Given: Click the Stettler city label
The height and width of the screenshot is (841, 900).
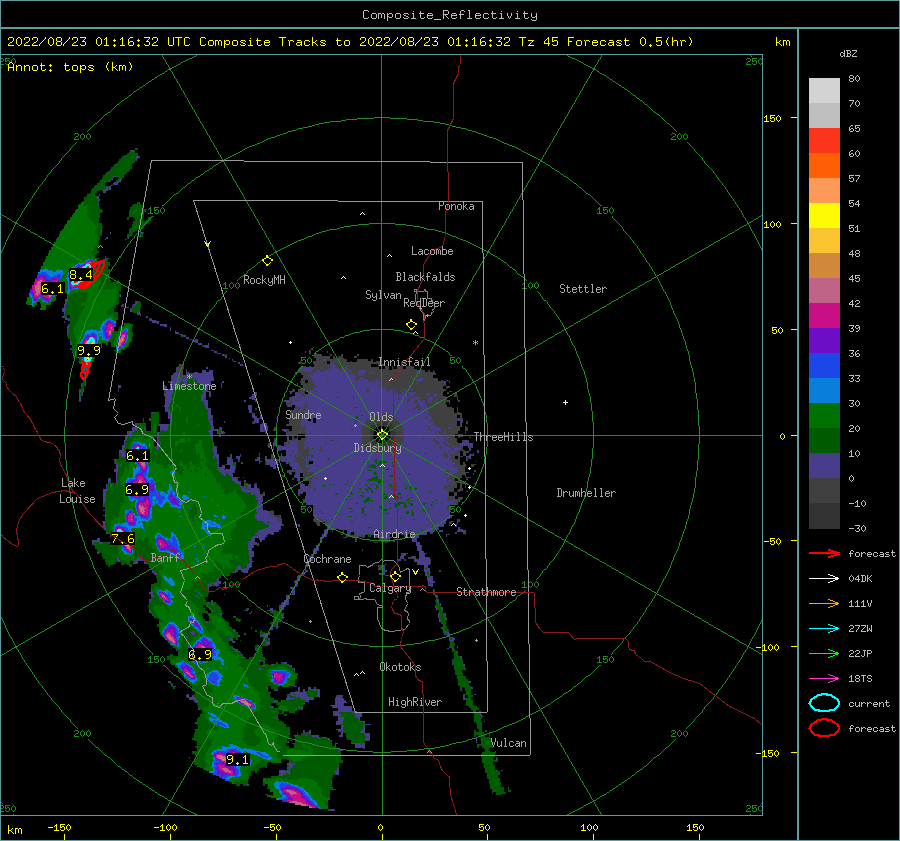Looking at the screenshot, I should (x=583, y=289).
